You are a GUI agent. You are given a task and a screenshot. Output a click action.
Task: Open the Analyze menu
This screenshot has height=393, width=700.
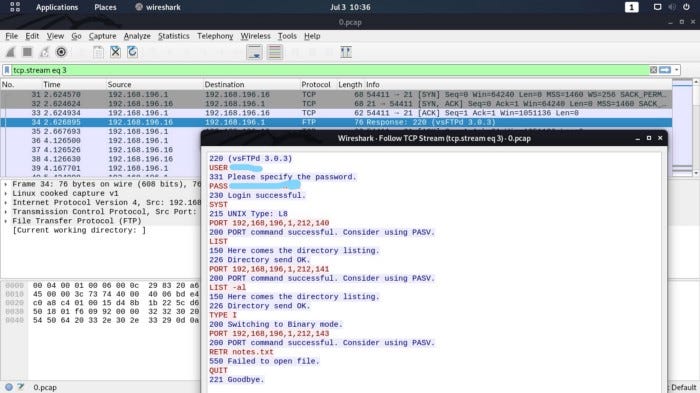coord(137,36)
